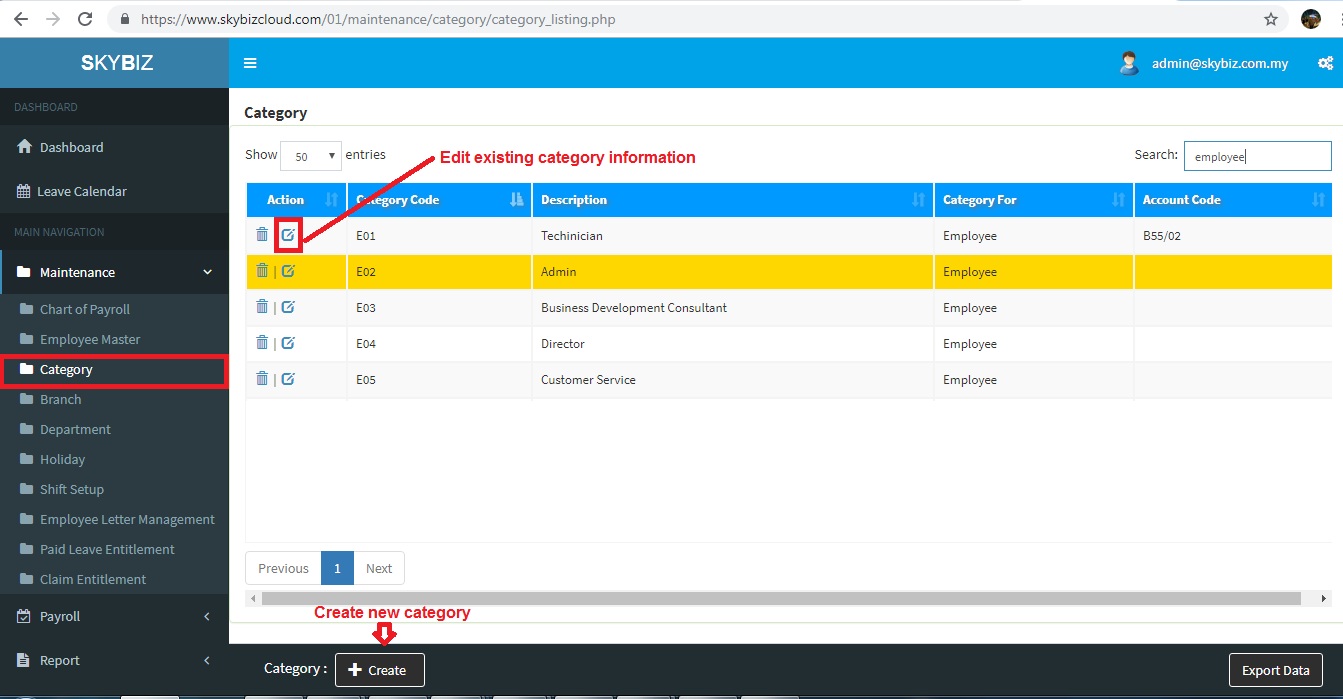Edit the E03 Business Development Consultant category
The height and width of the screenshot is (699, 1343).
(288, 307)
